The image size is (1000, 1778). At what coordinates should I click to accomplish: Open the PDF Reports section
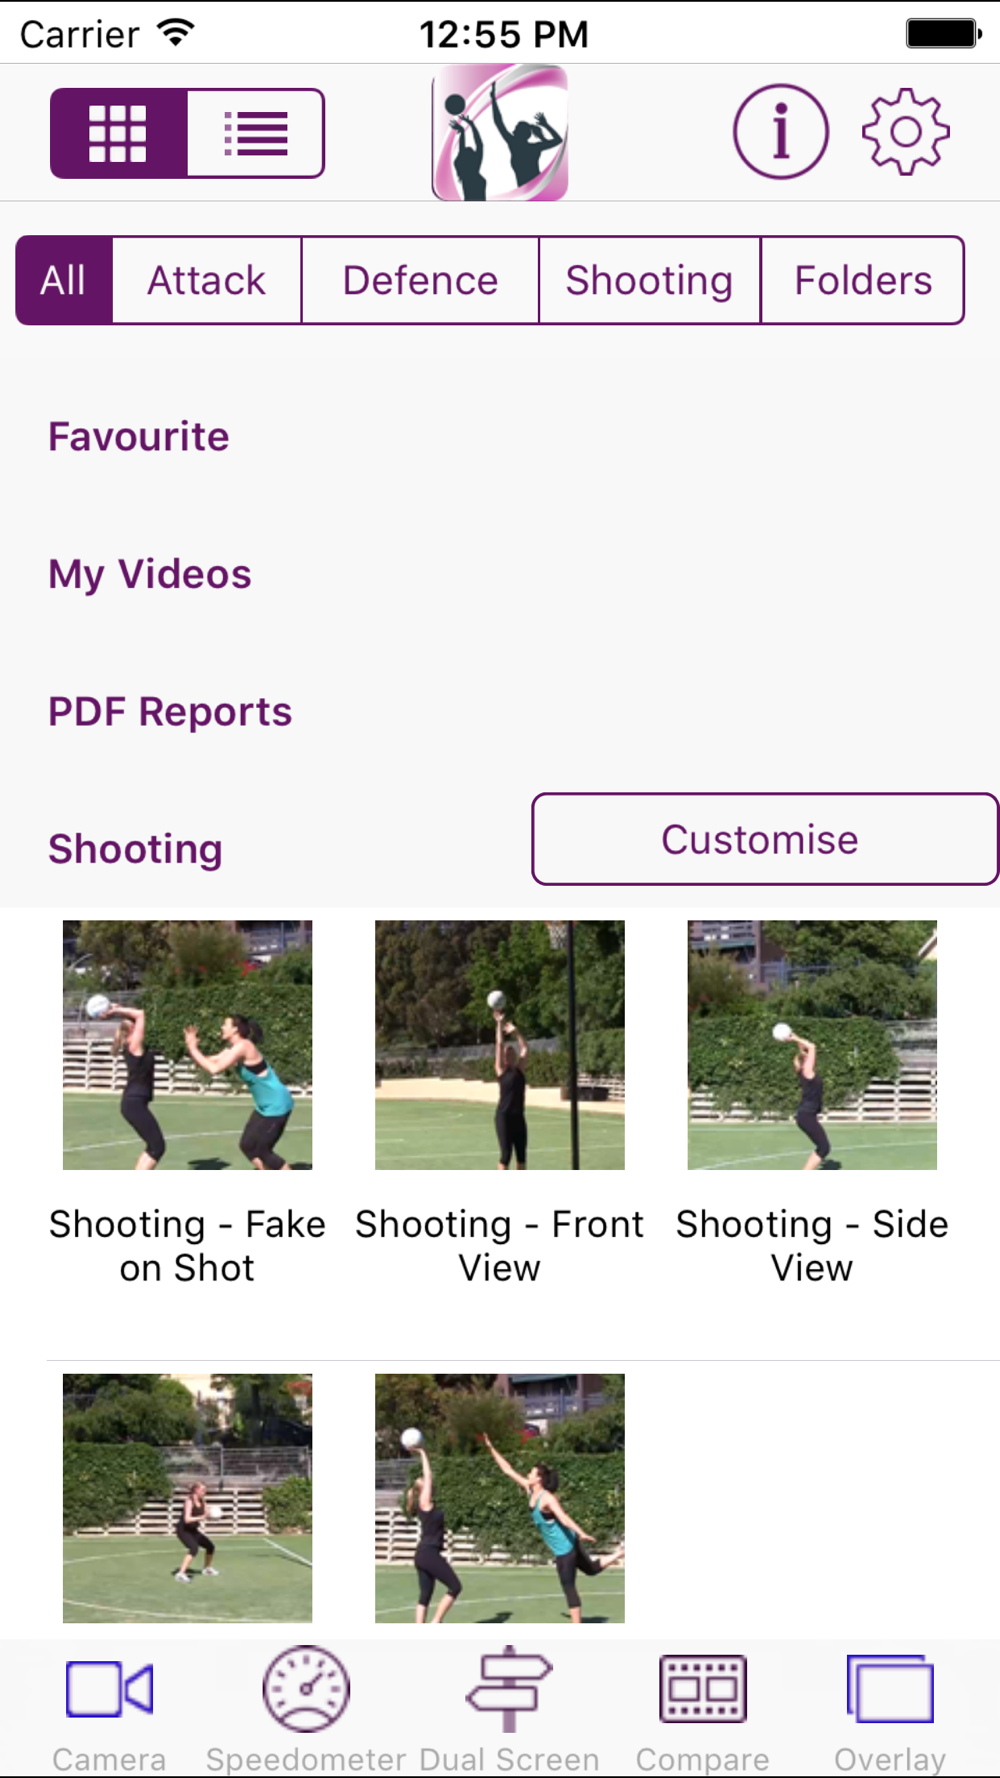pos(170,712)
